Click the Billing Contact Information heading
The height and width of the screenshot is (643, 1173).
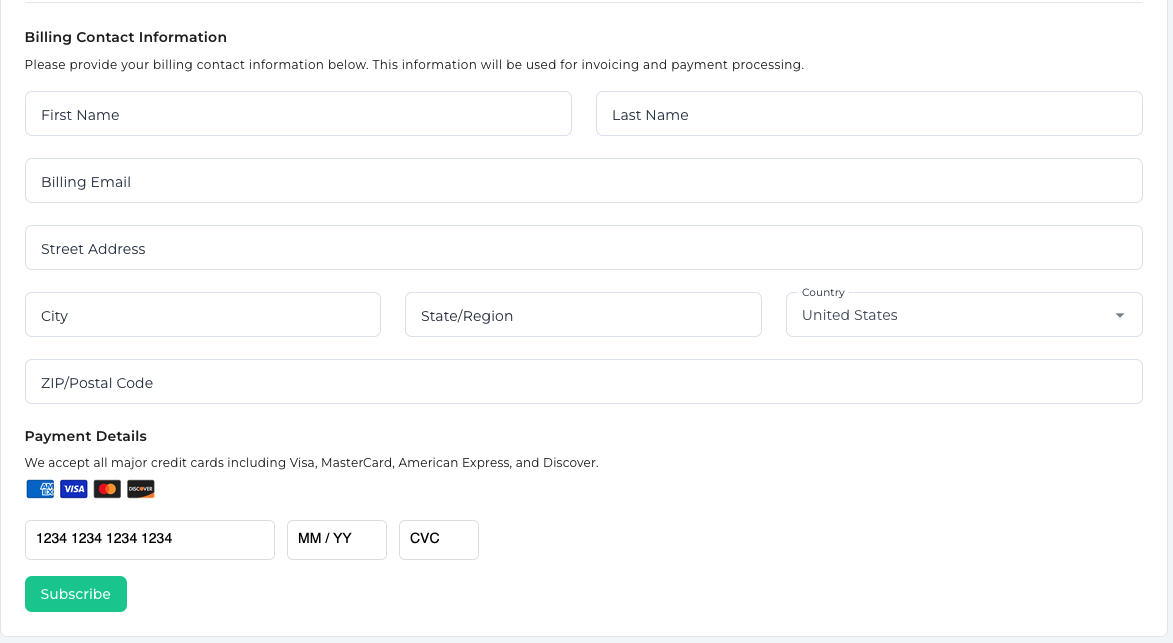[126, 37]
